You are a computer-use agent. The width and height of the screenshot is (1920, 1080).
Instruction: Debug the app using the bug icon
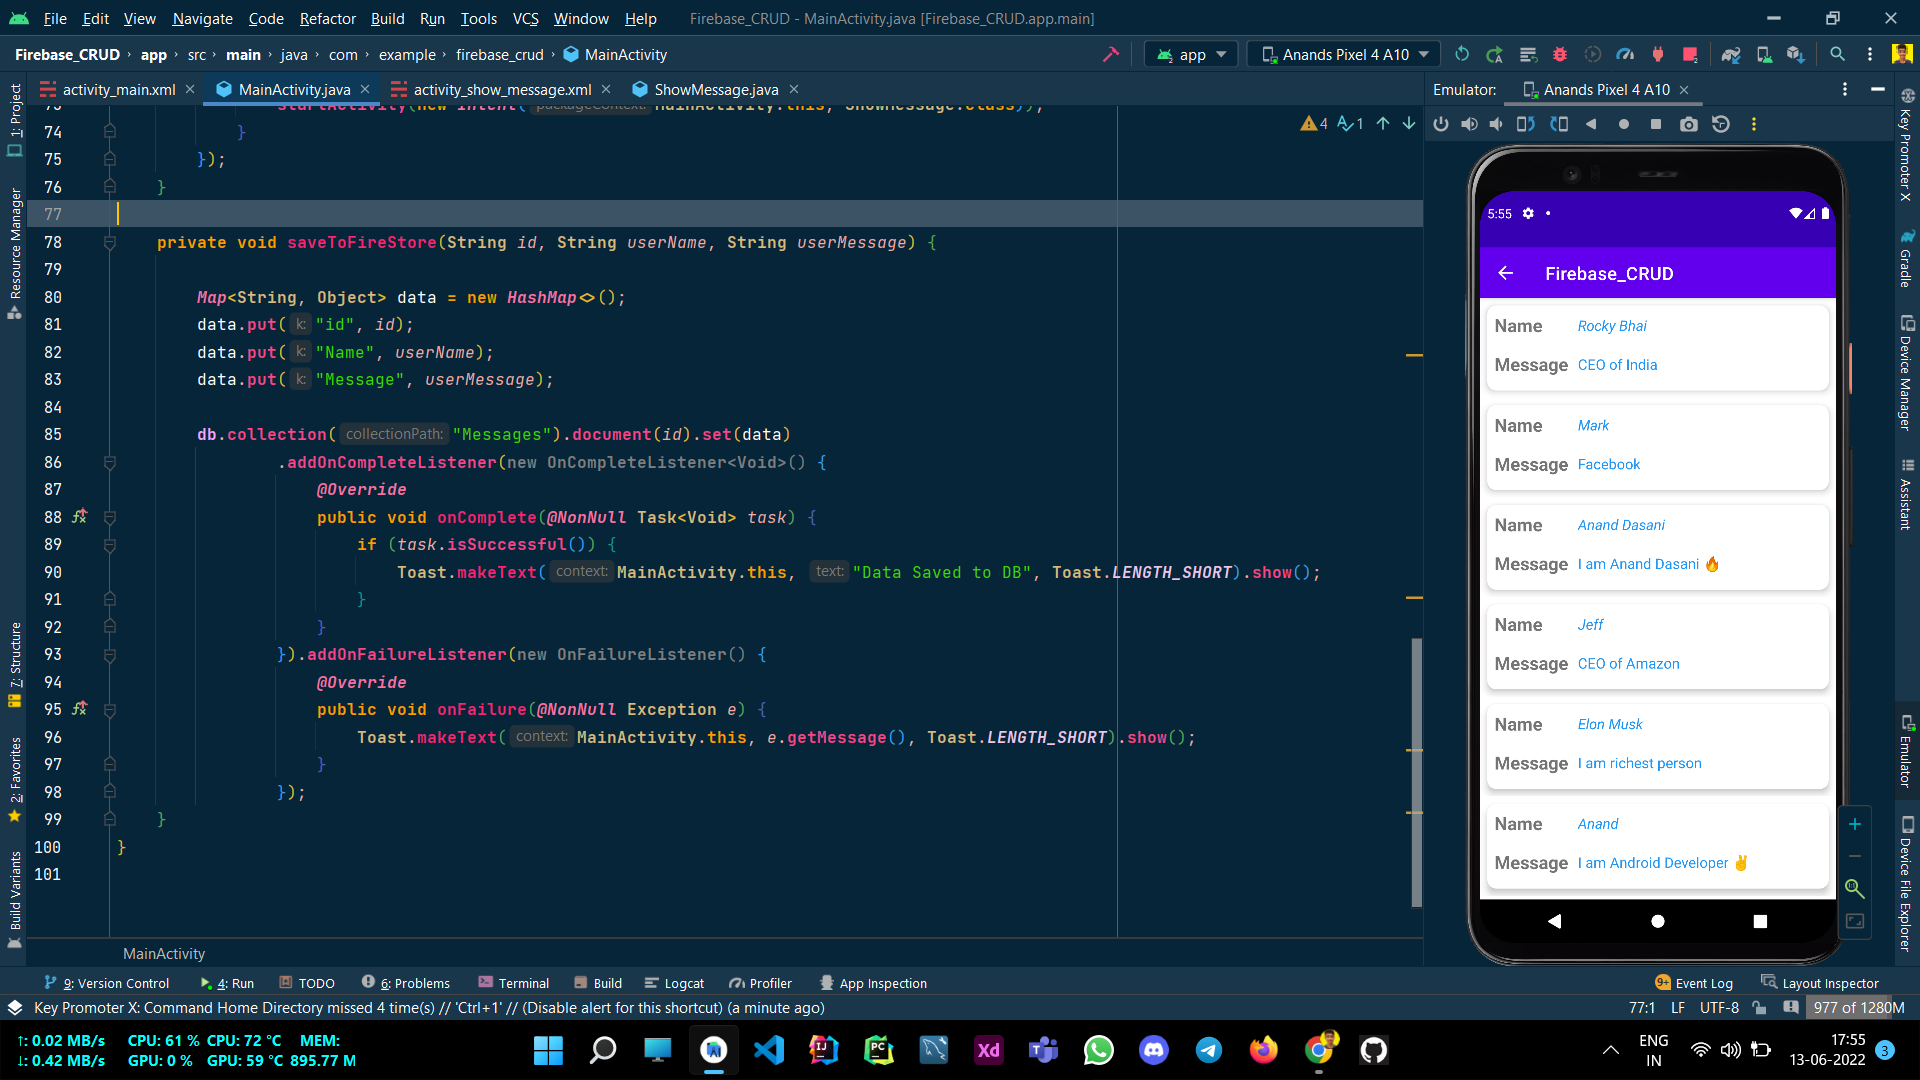point(1560,54)
